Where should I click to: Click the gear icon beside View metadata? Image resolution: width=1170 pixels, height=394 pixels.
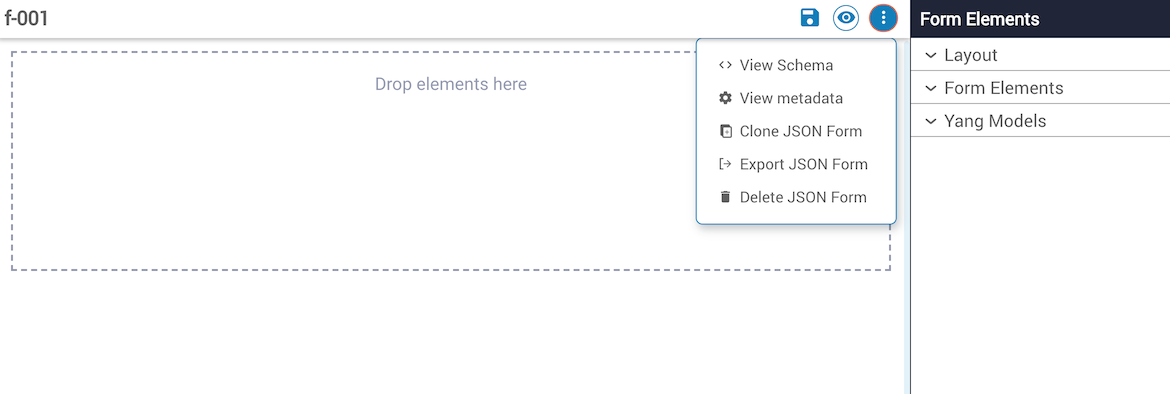(725, 98)
